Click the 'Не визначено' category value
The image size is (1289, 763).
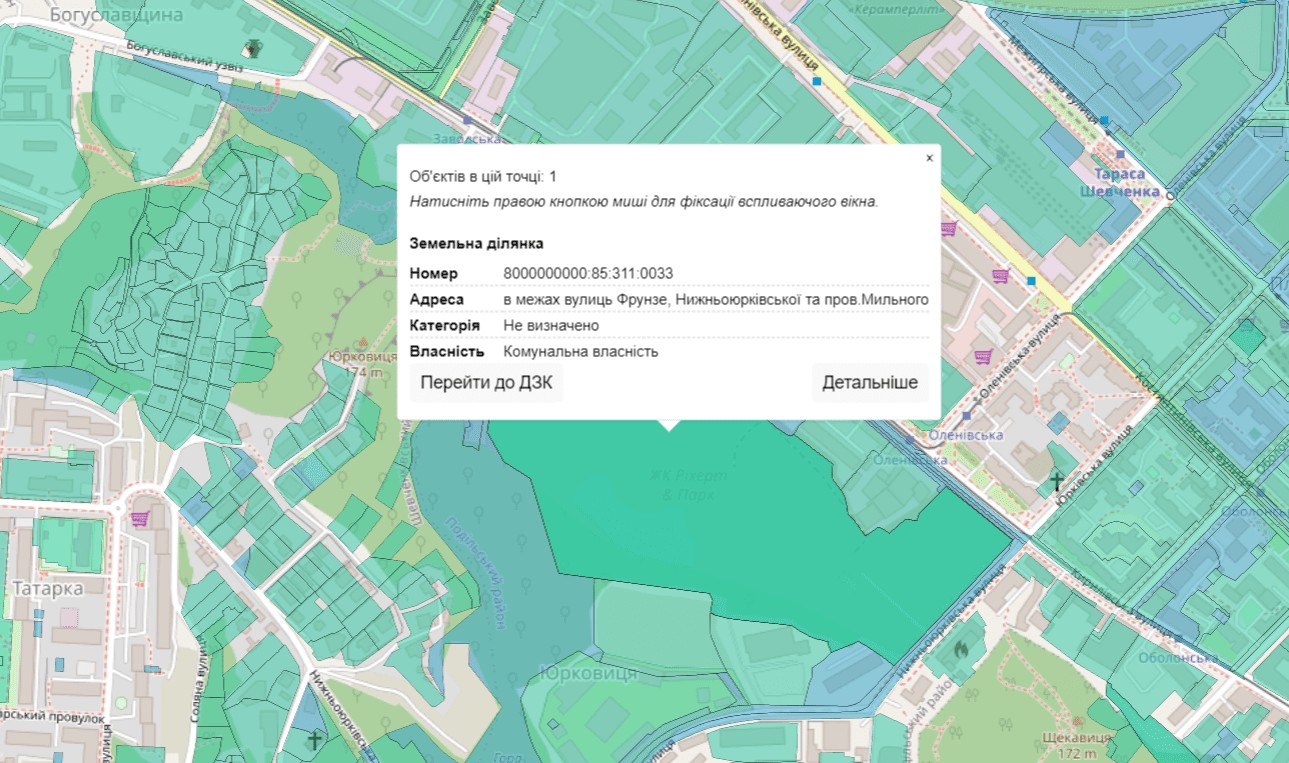point(551,326)
